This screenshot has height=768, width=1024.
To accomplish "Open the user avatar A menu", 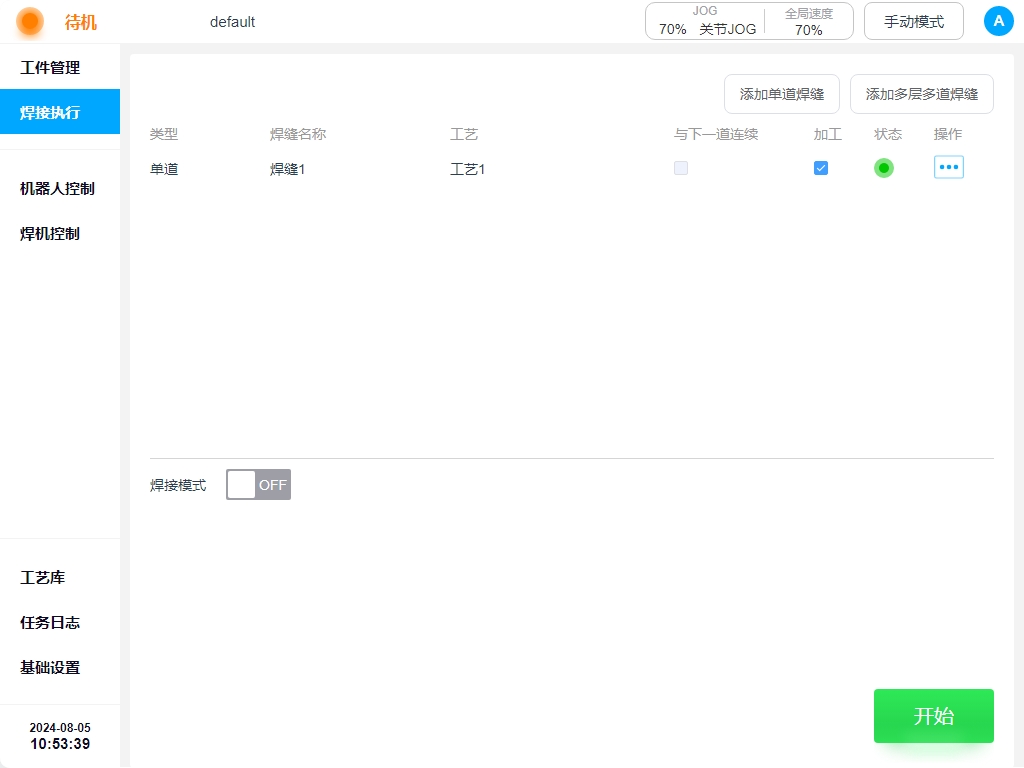I will [998, 21].
